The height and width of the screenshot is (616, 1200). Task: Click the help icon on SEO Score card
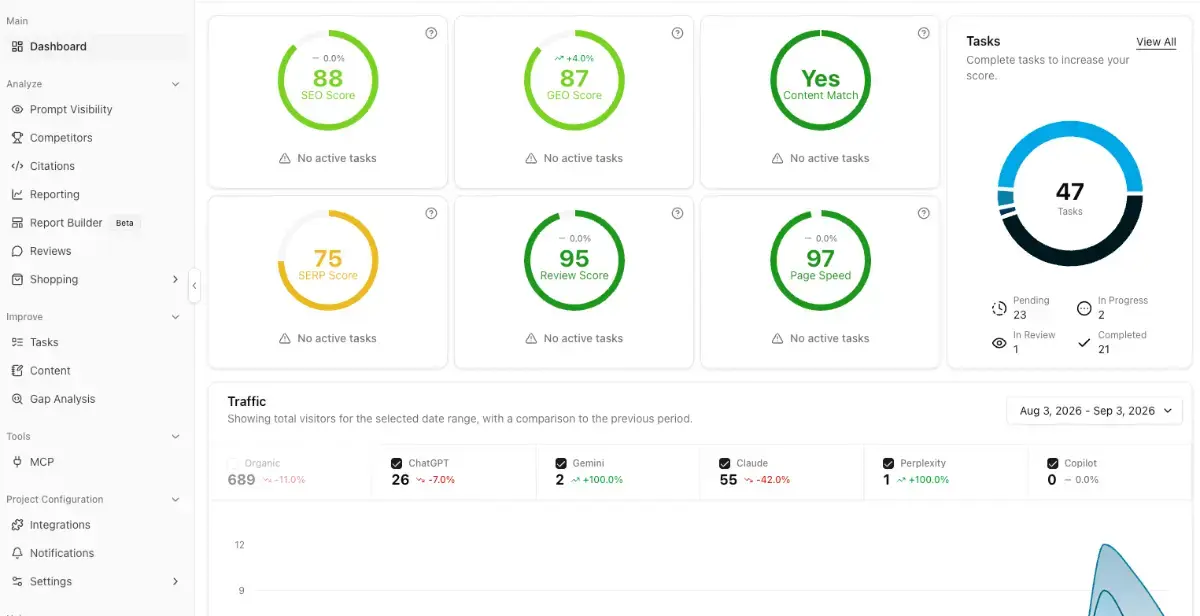pos(431,33)
